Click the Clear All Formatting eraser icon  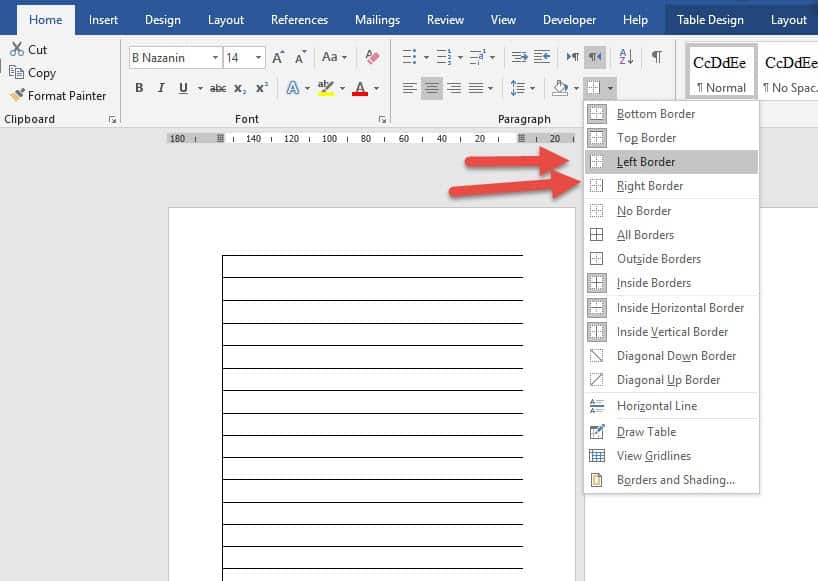372,57
